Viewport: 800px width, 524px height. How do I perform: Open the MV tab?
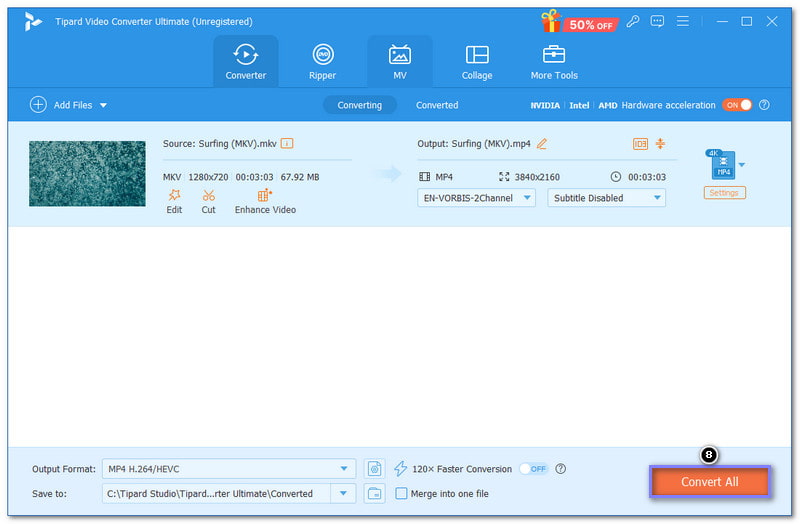click(x=399, y=61)
